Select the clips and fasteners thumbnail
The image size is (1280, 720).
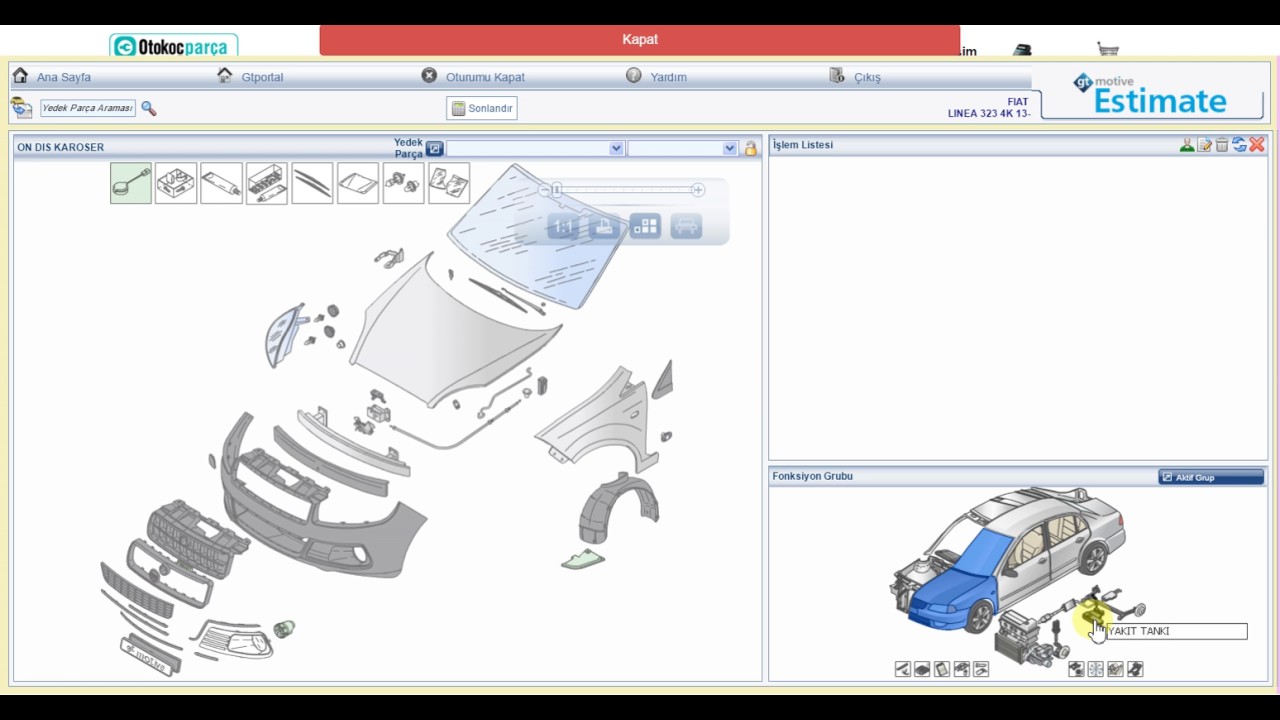403,184
